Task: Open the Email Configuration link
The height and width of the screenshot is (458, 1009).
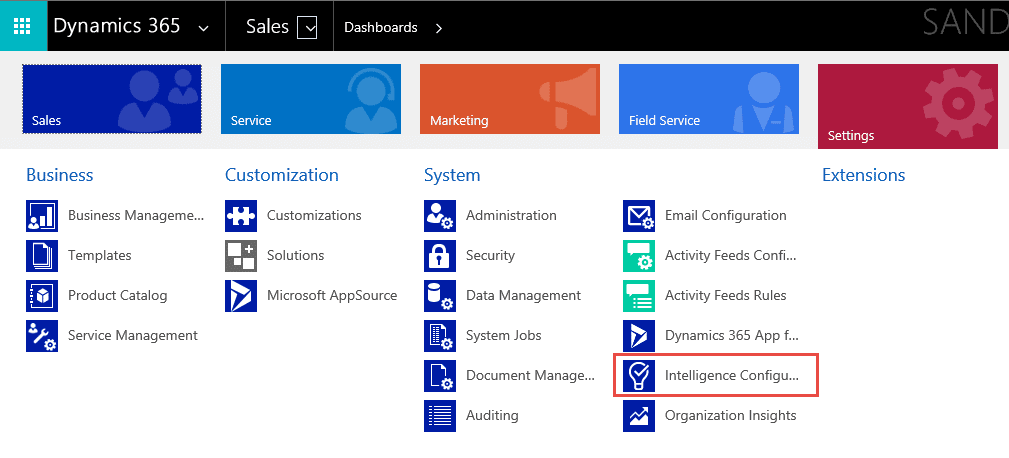Action: tap(725, 215)
